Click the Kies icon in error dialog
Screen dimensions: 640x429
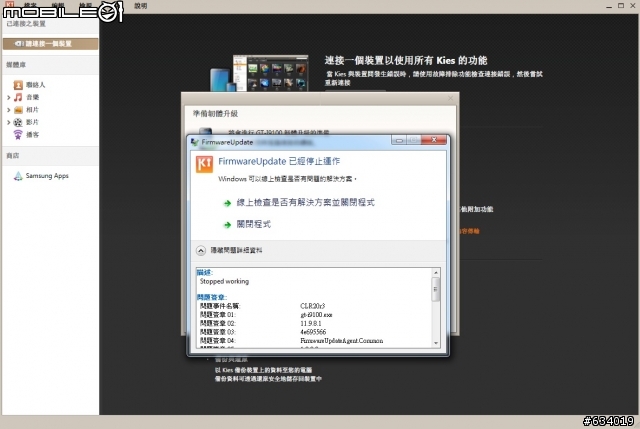[204, 164]
